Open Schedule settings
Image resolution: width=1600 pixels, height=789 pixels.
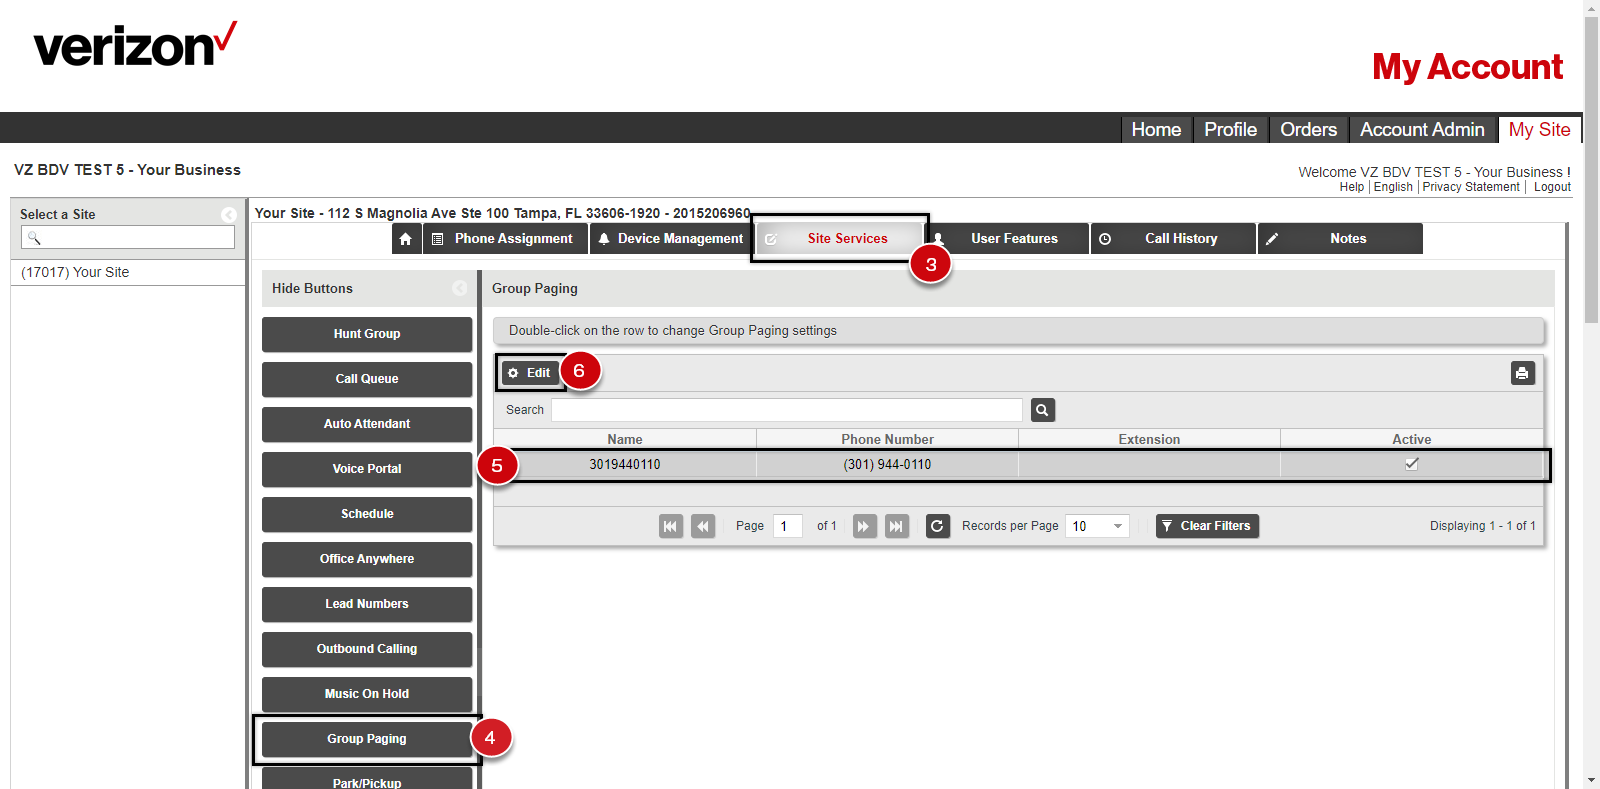tap(367, 514)
